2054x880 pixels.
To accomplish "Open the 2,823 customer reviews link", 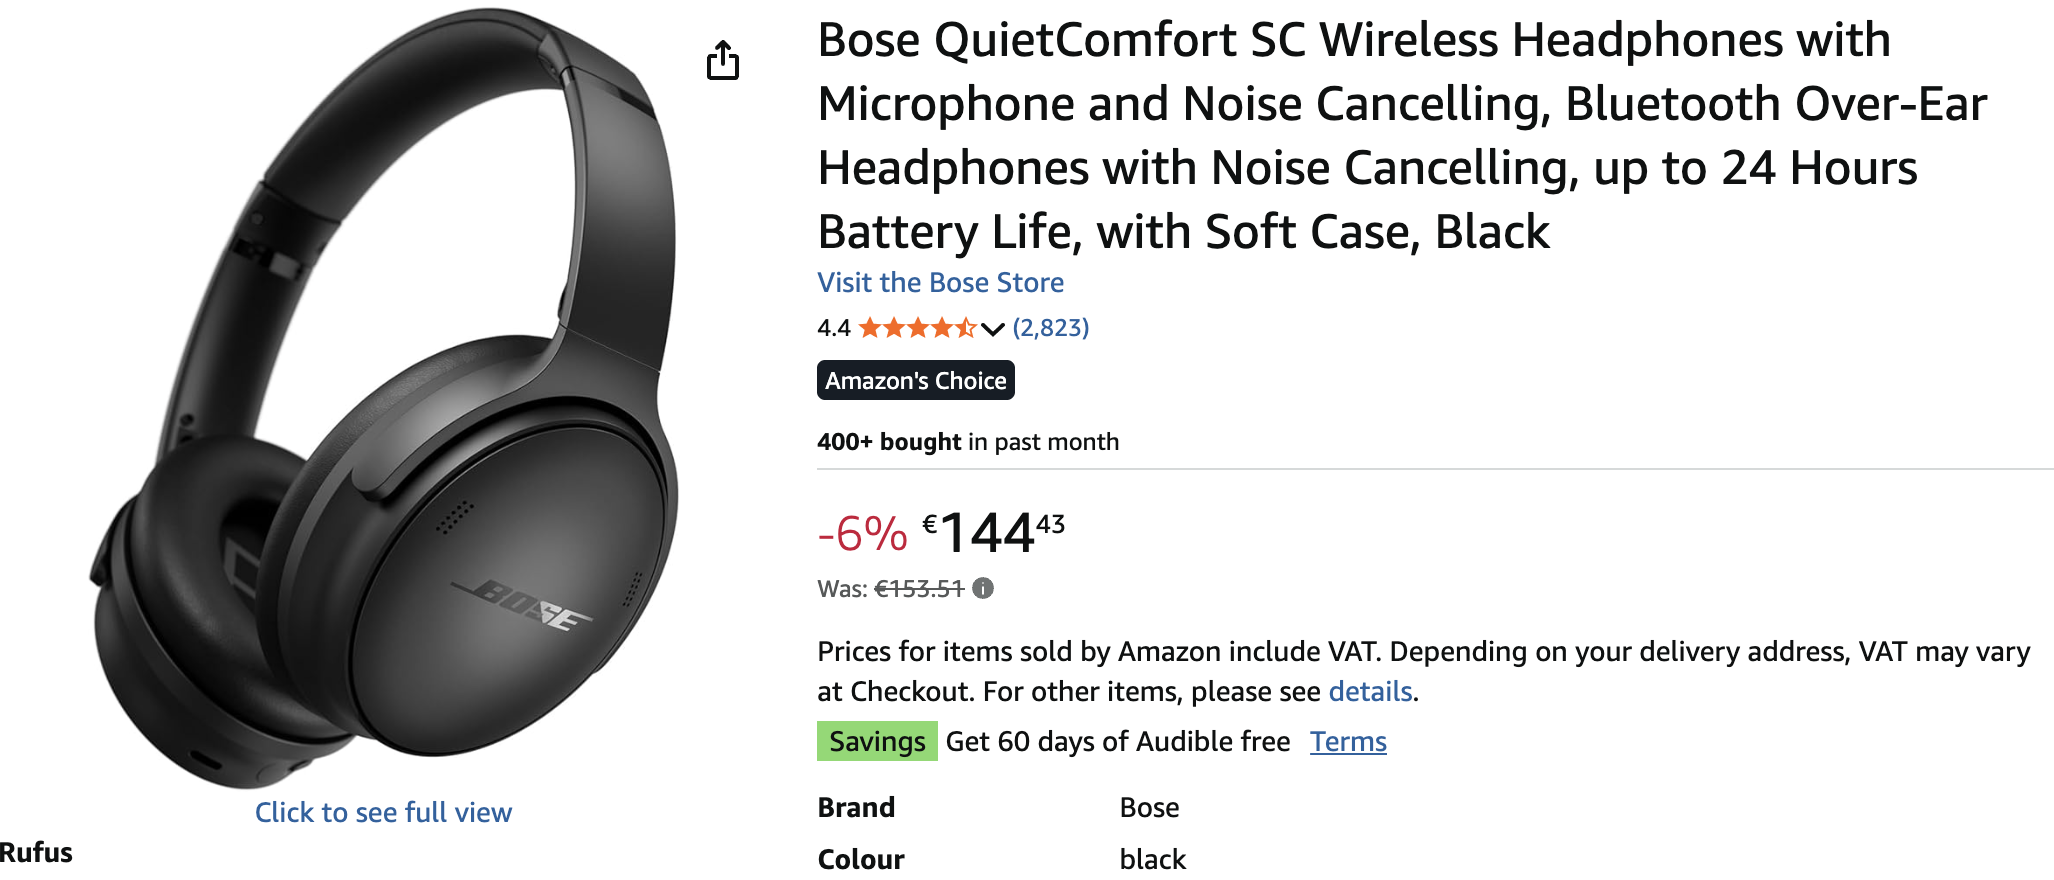I will 1050,328.
